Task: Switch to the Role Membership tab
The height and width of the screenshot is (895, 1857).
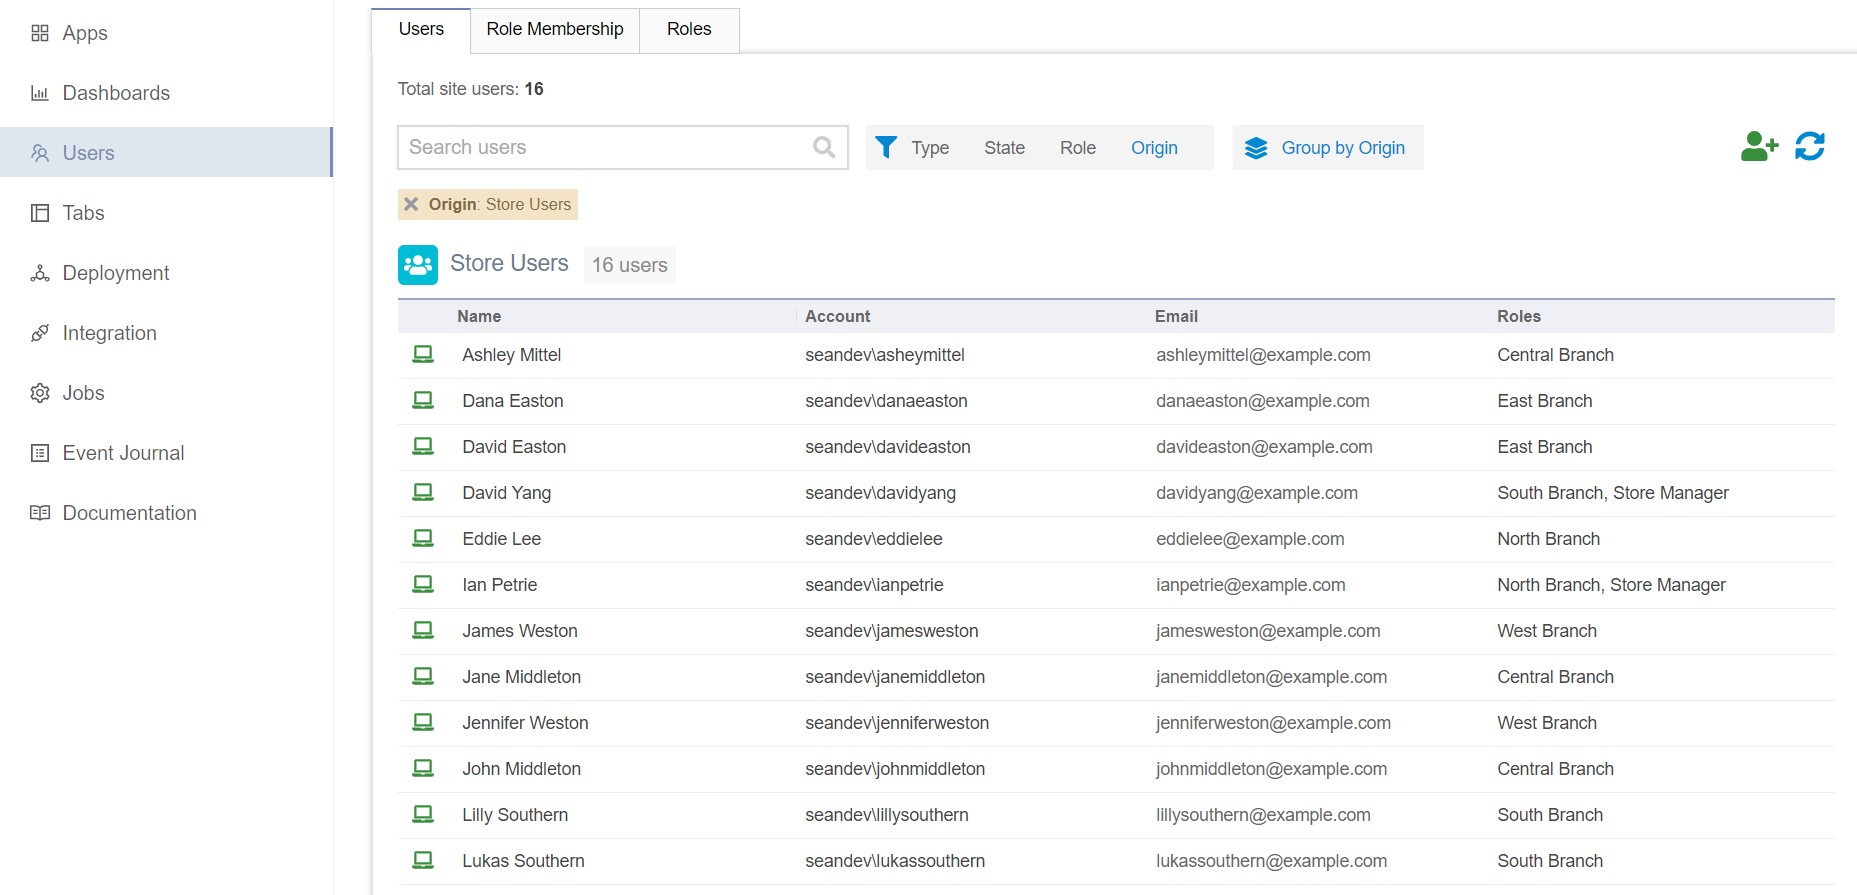Action: [554, 29]
